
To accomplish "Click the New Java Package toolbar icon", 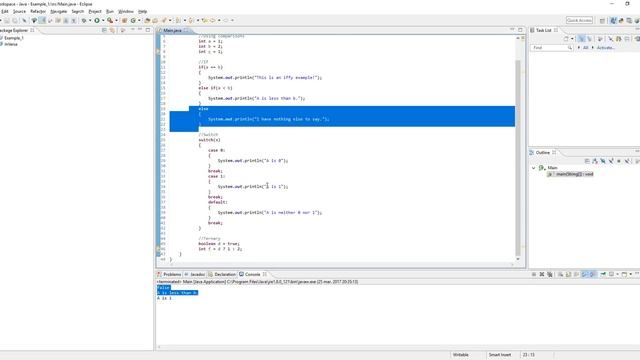I will pos(125,20).
